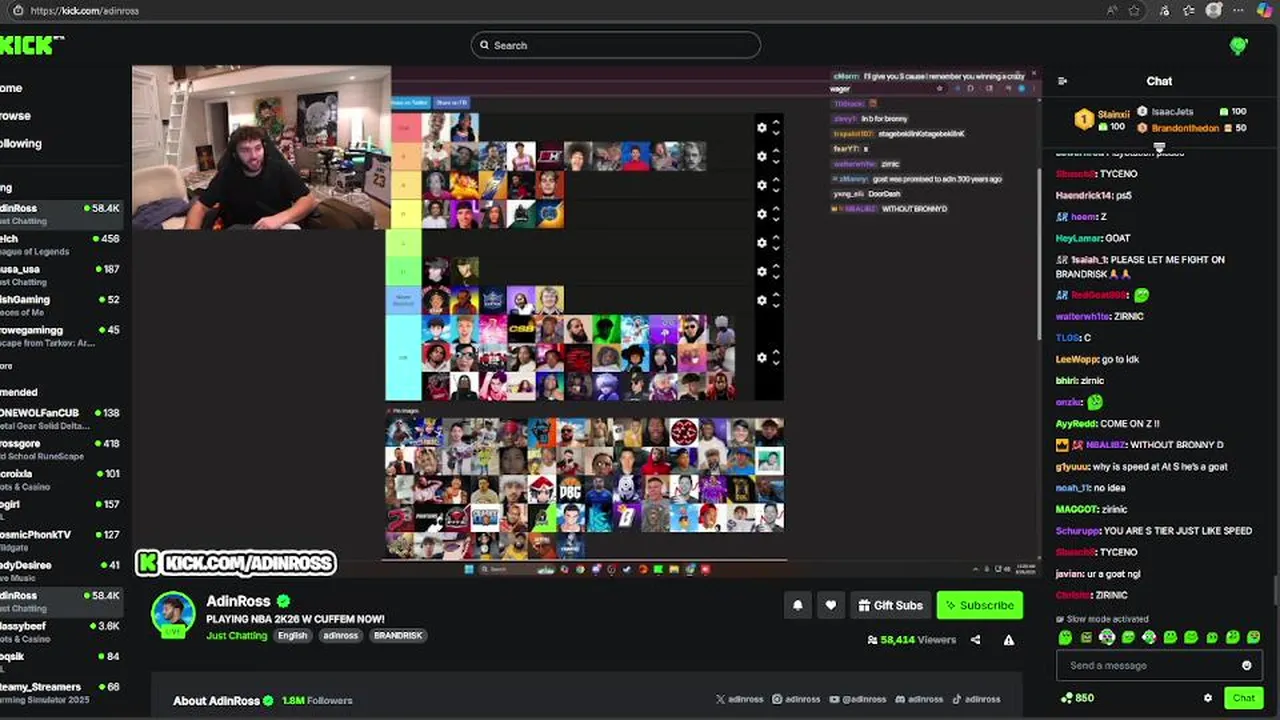Open the browser extensions icon
The width and height of the screenshot is (1280, 720).
pos(1164,10)
